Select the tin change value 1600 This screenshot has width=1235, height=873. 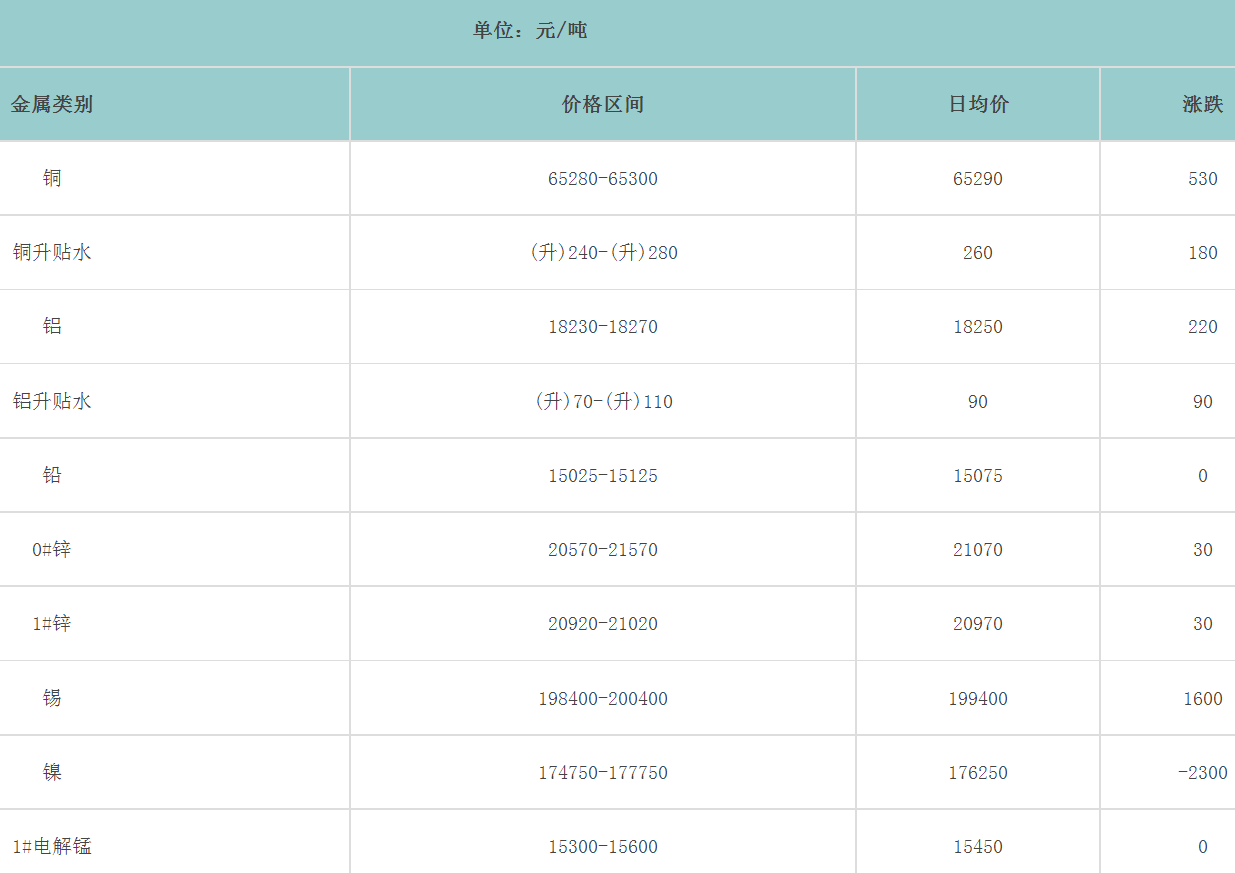click(x=1202, y=699)
